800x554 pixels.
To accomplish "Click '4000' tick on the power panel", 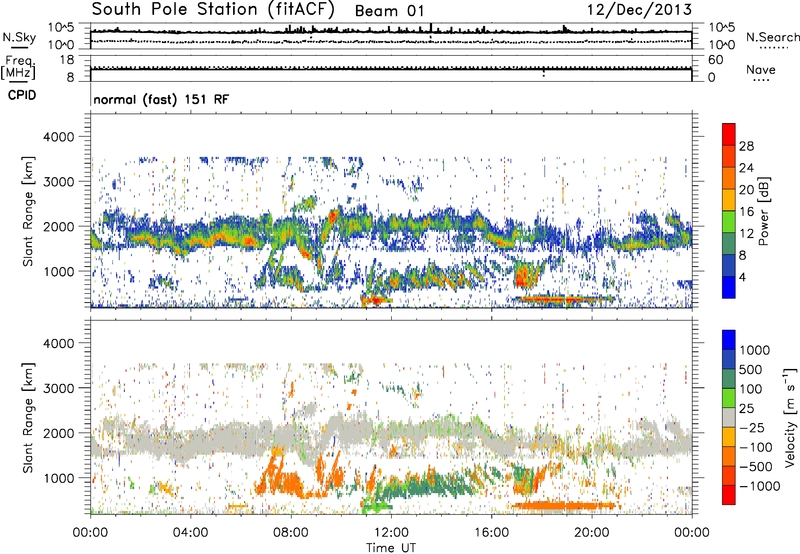I will [x=58, y=137].
